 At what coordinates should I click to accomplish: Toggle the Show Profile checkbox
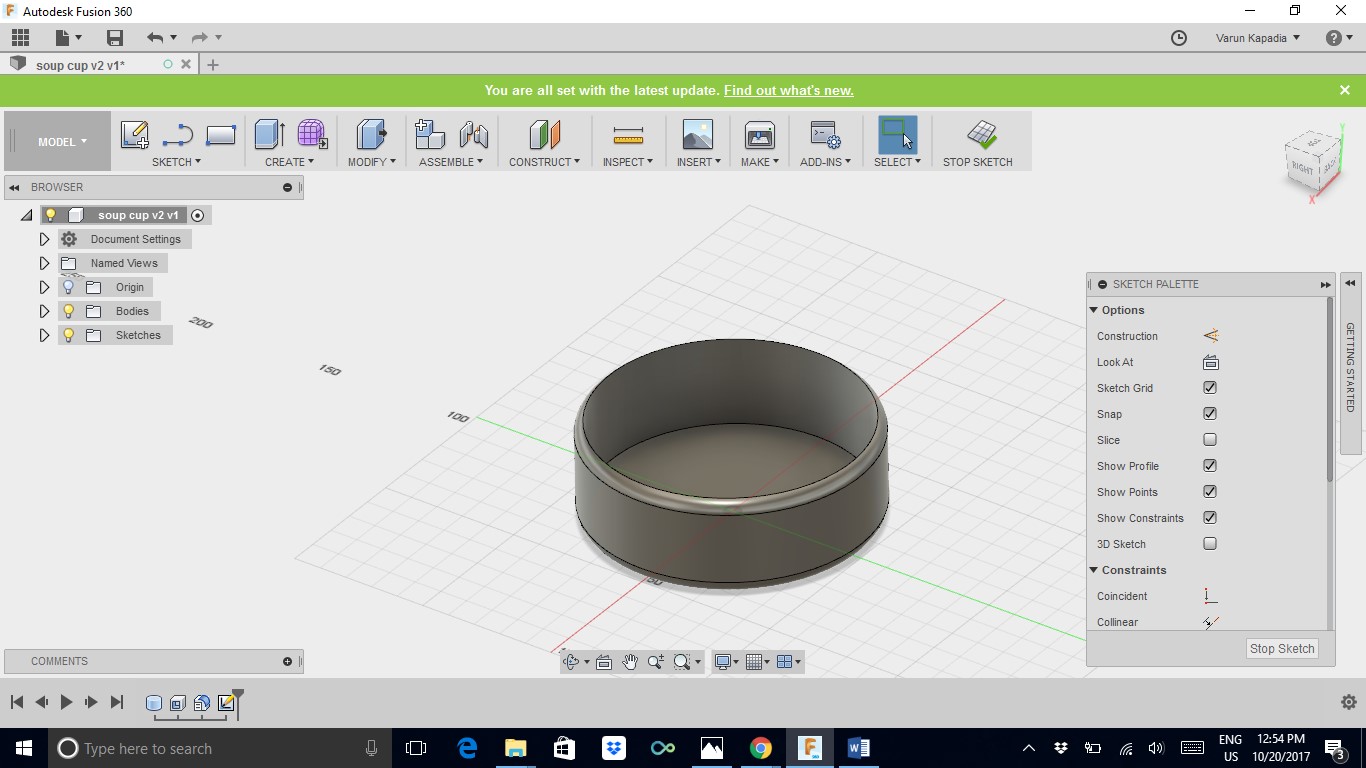click(x=1210, y=466)
